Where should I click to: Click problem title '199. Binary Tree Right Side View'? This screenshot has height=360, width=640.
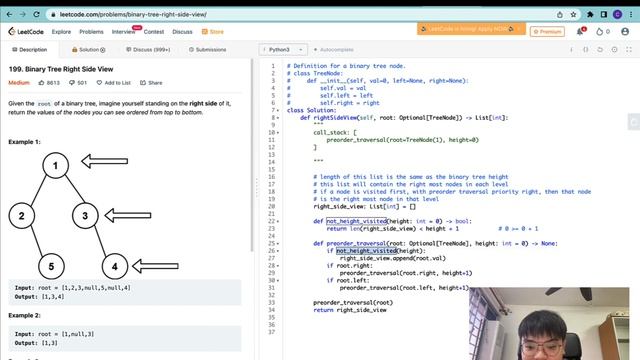click(x=61, y=69)
